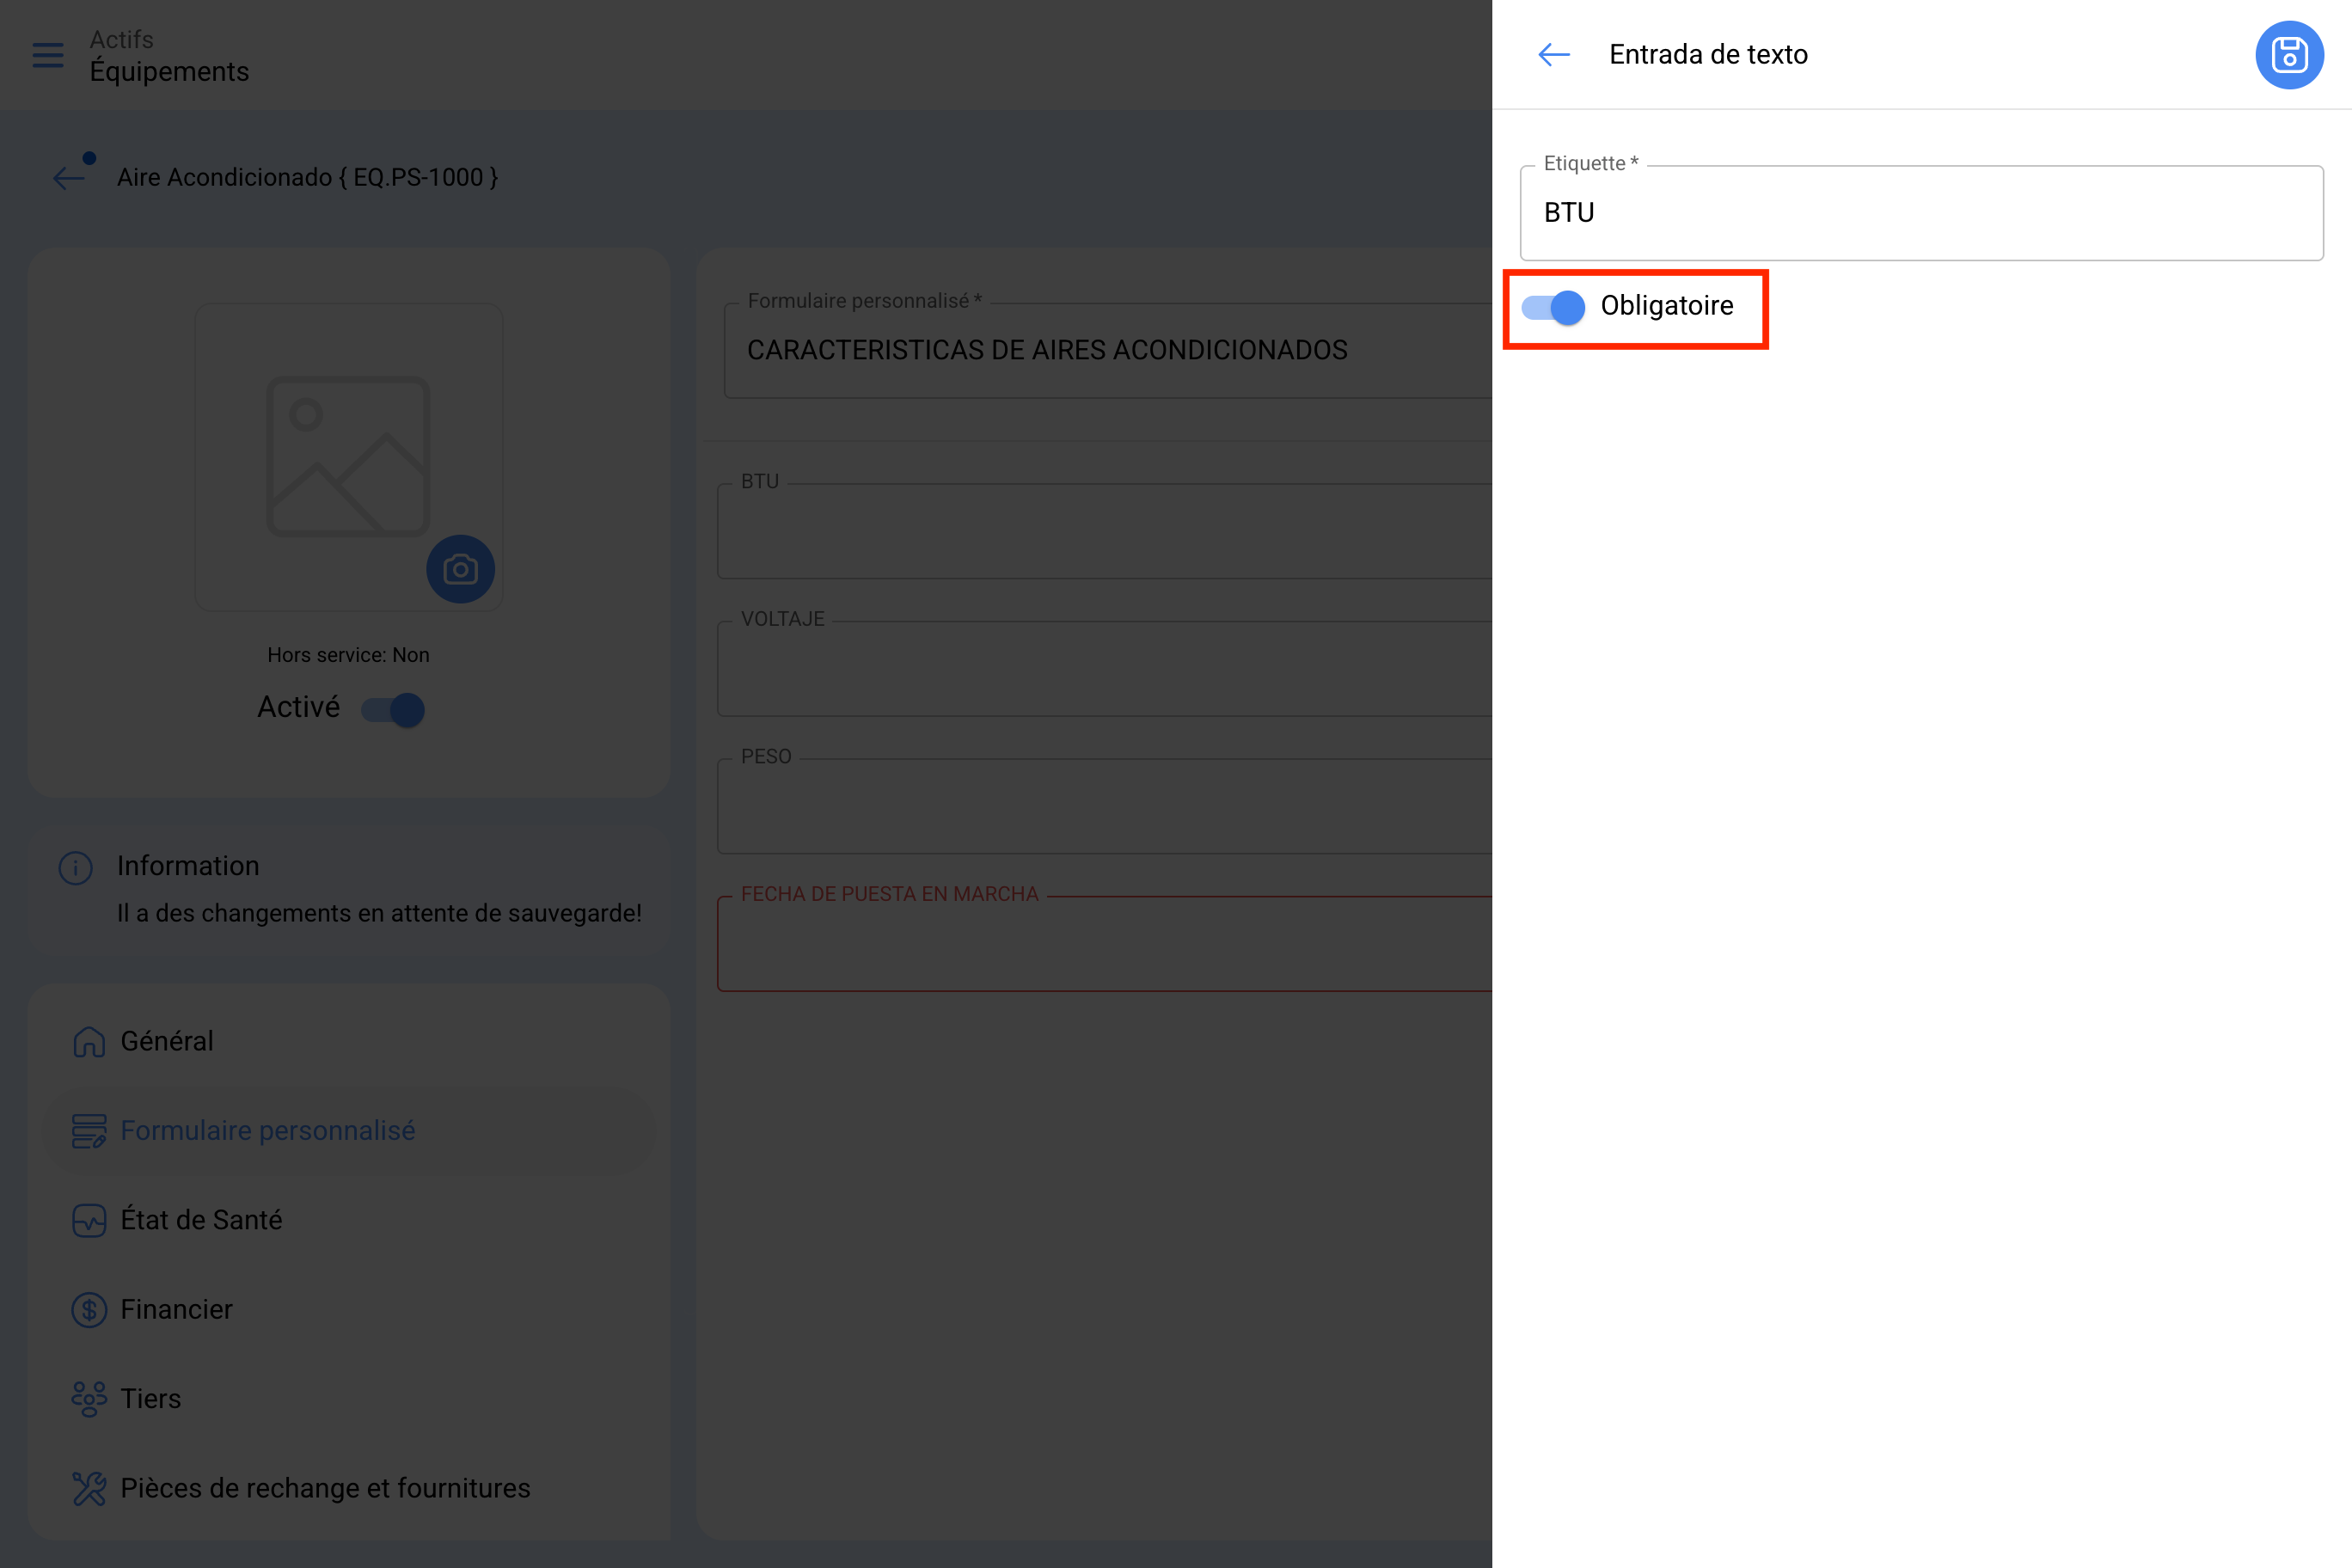Click the Etiquette field containing BTU
This screenshot has width=2352, height=1568.
1921,213
